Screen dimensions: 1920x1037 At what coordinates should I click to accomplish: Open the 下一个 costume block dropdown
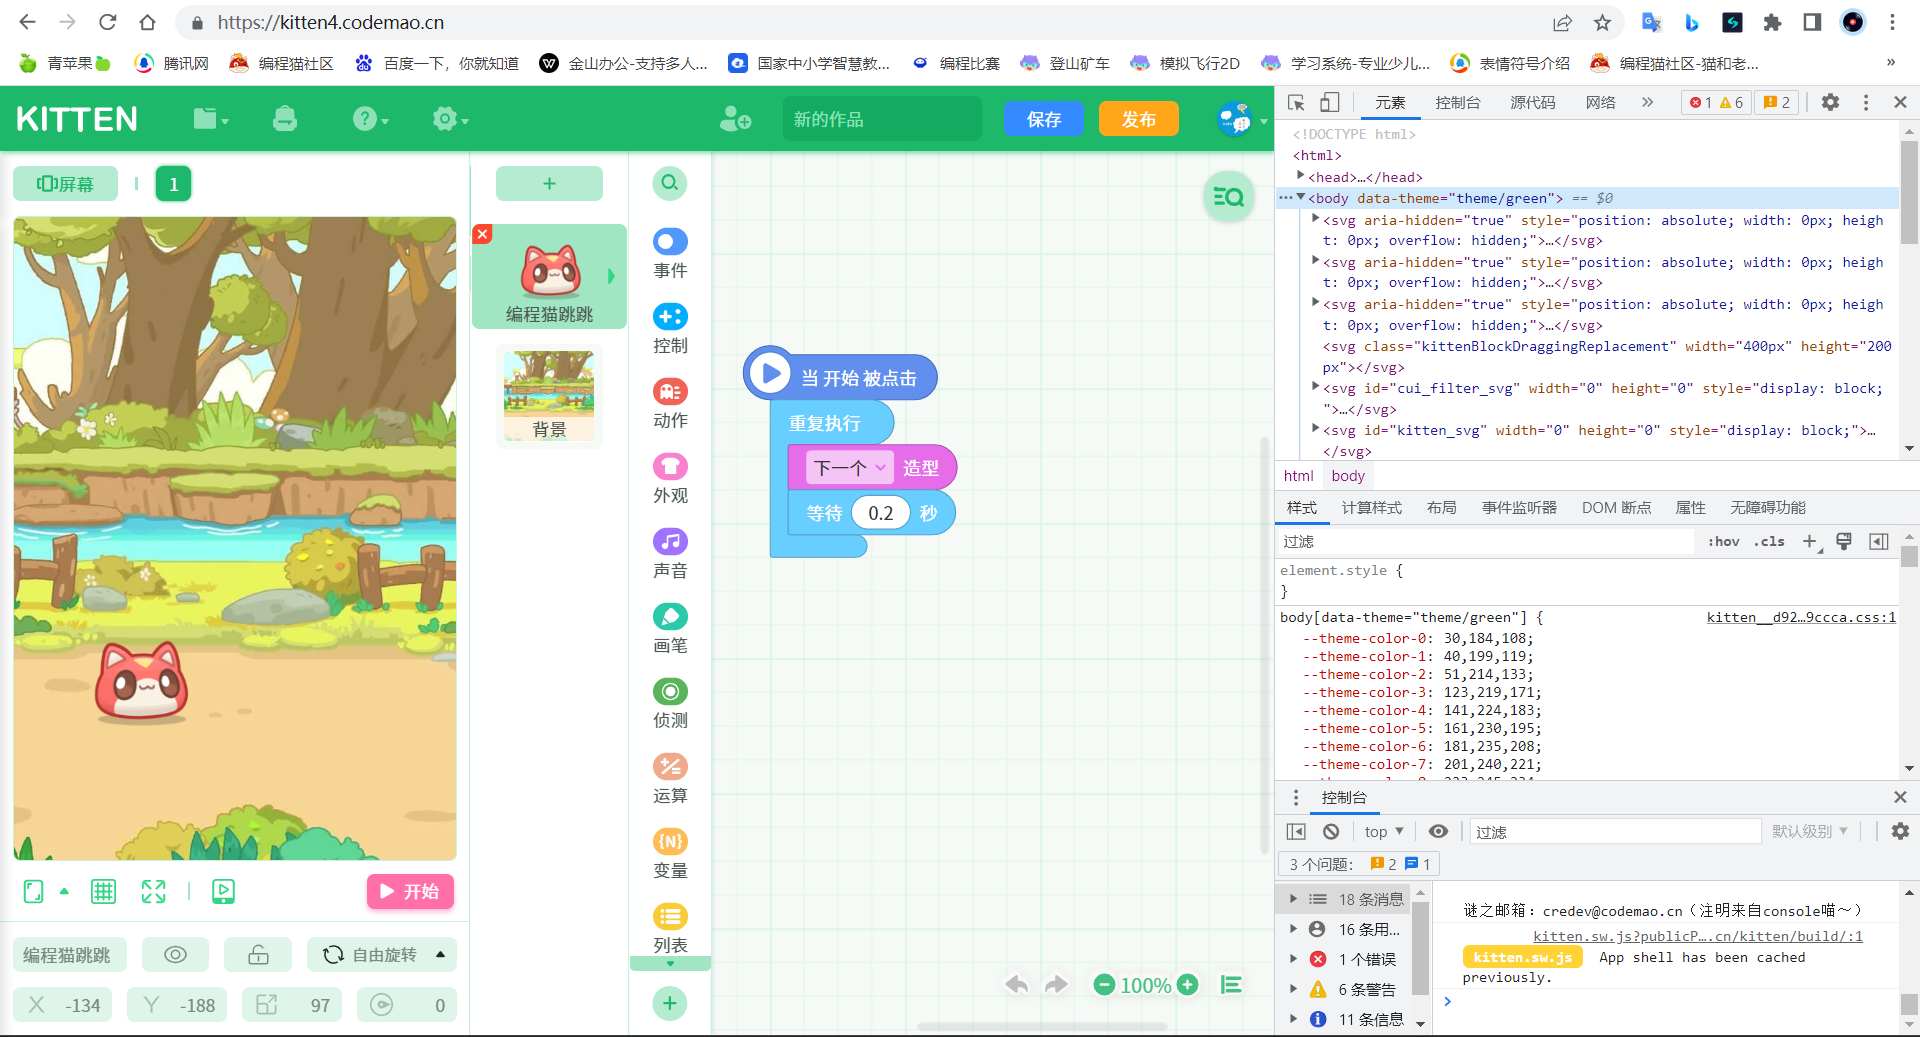850,467
